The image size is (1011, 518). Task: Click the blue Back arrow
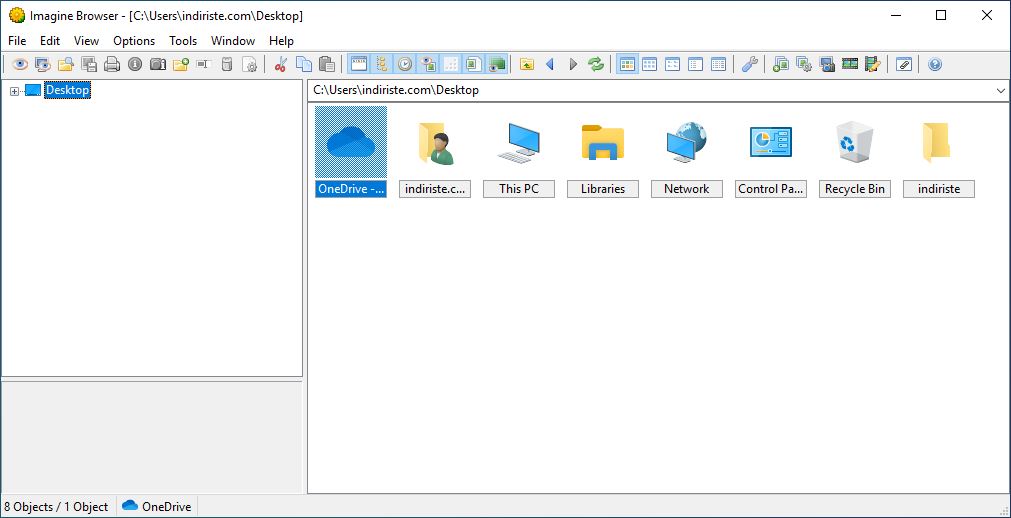(x=550, y=64)
